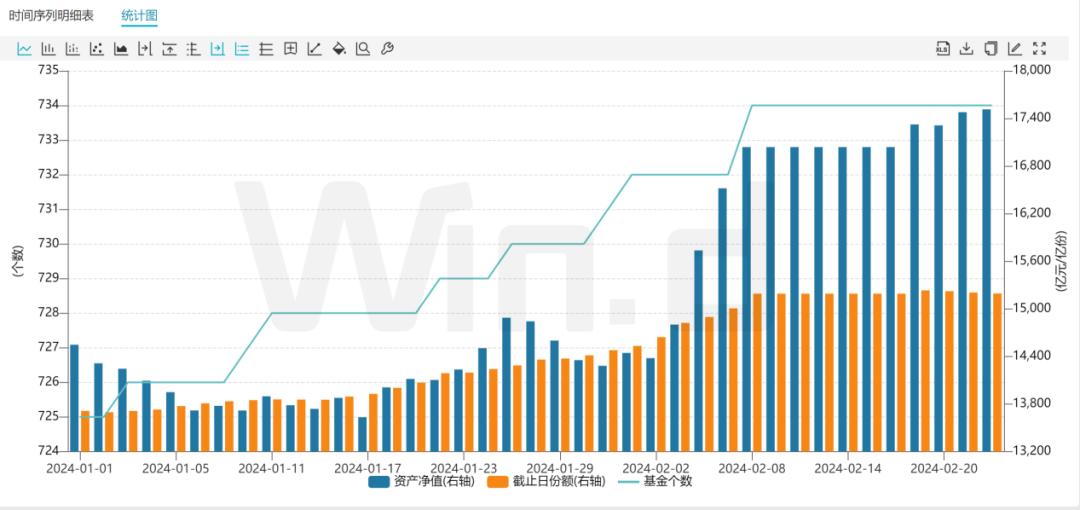Switch to line chart type
This screenshot has height=510, width=1080.
24,48
